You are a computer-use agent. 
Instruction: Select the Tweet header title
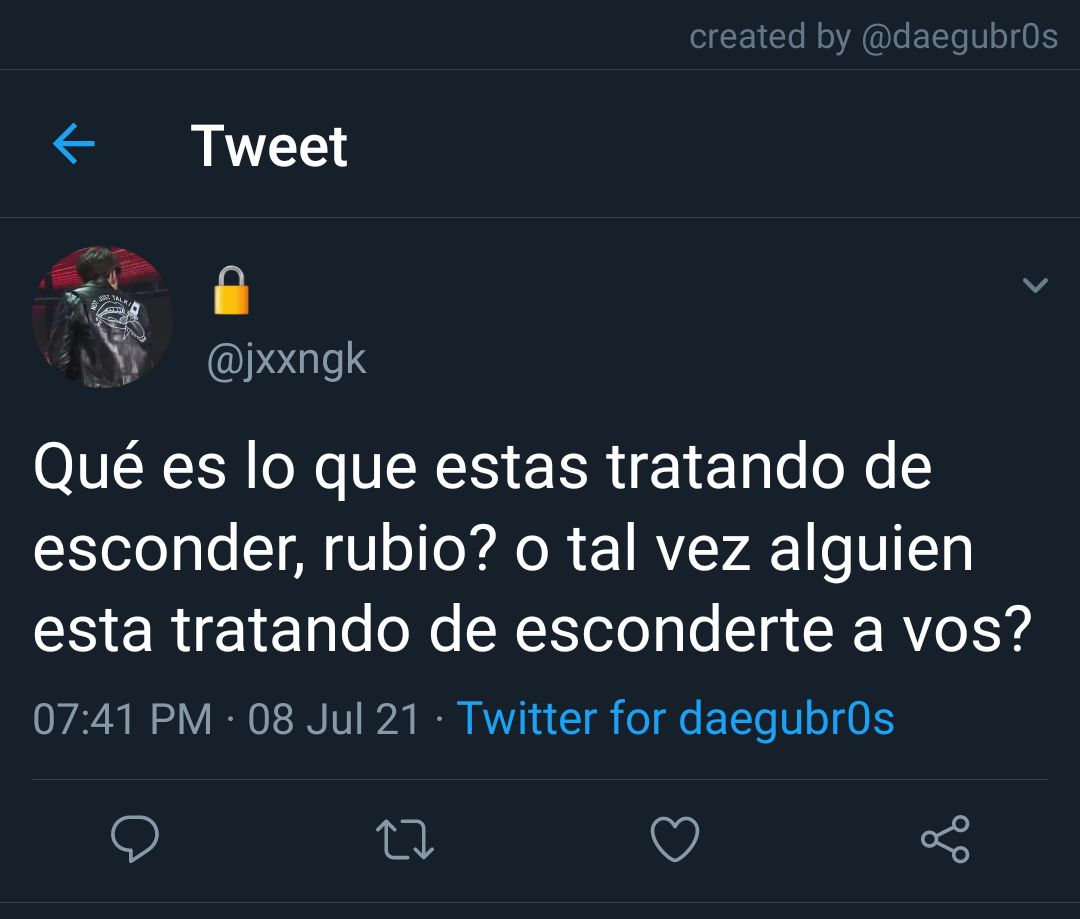pos(269,145)
